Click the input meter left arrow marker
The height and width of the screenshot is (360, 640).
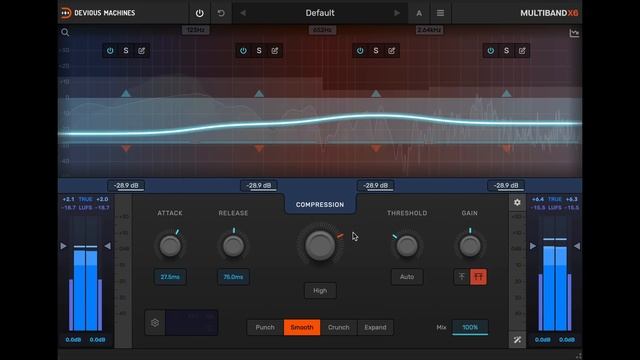pyautogui.click(x=63, y=246)
